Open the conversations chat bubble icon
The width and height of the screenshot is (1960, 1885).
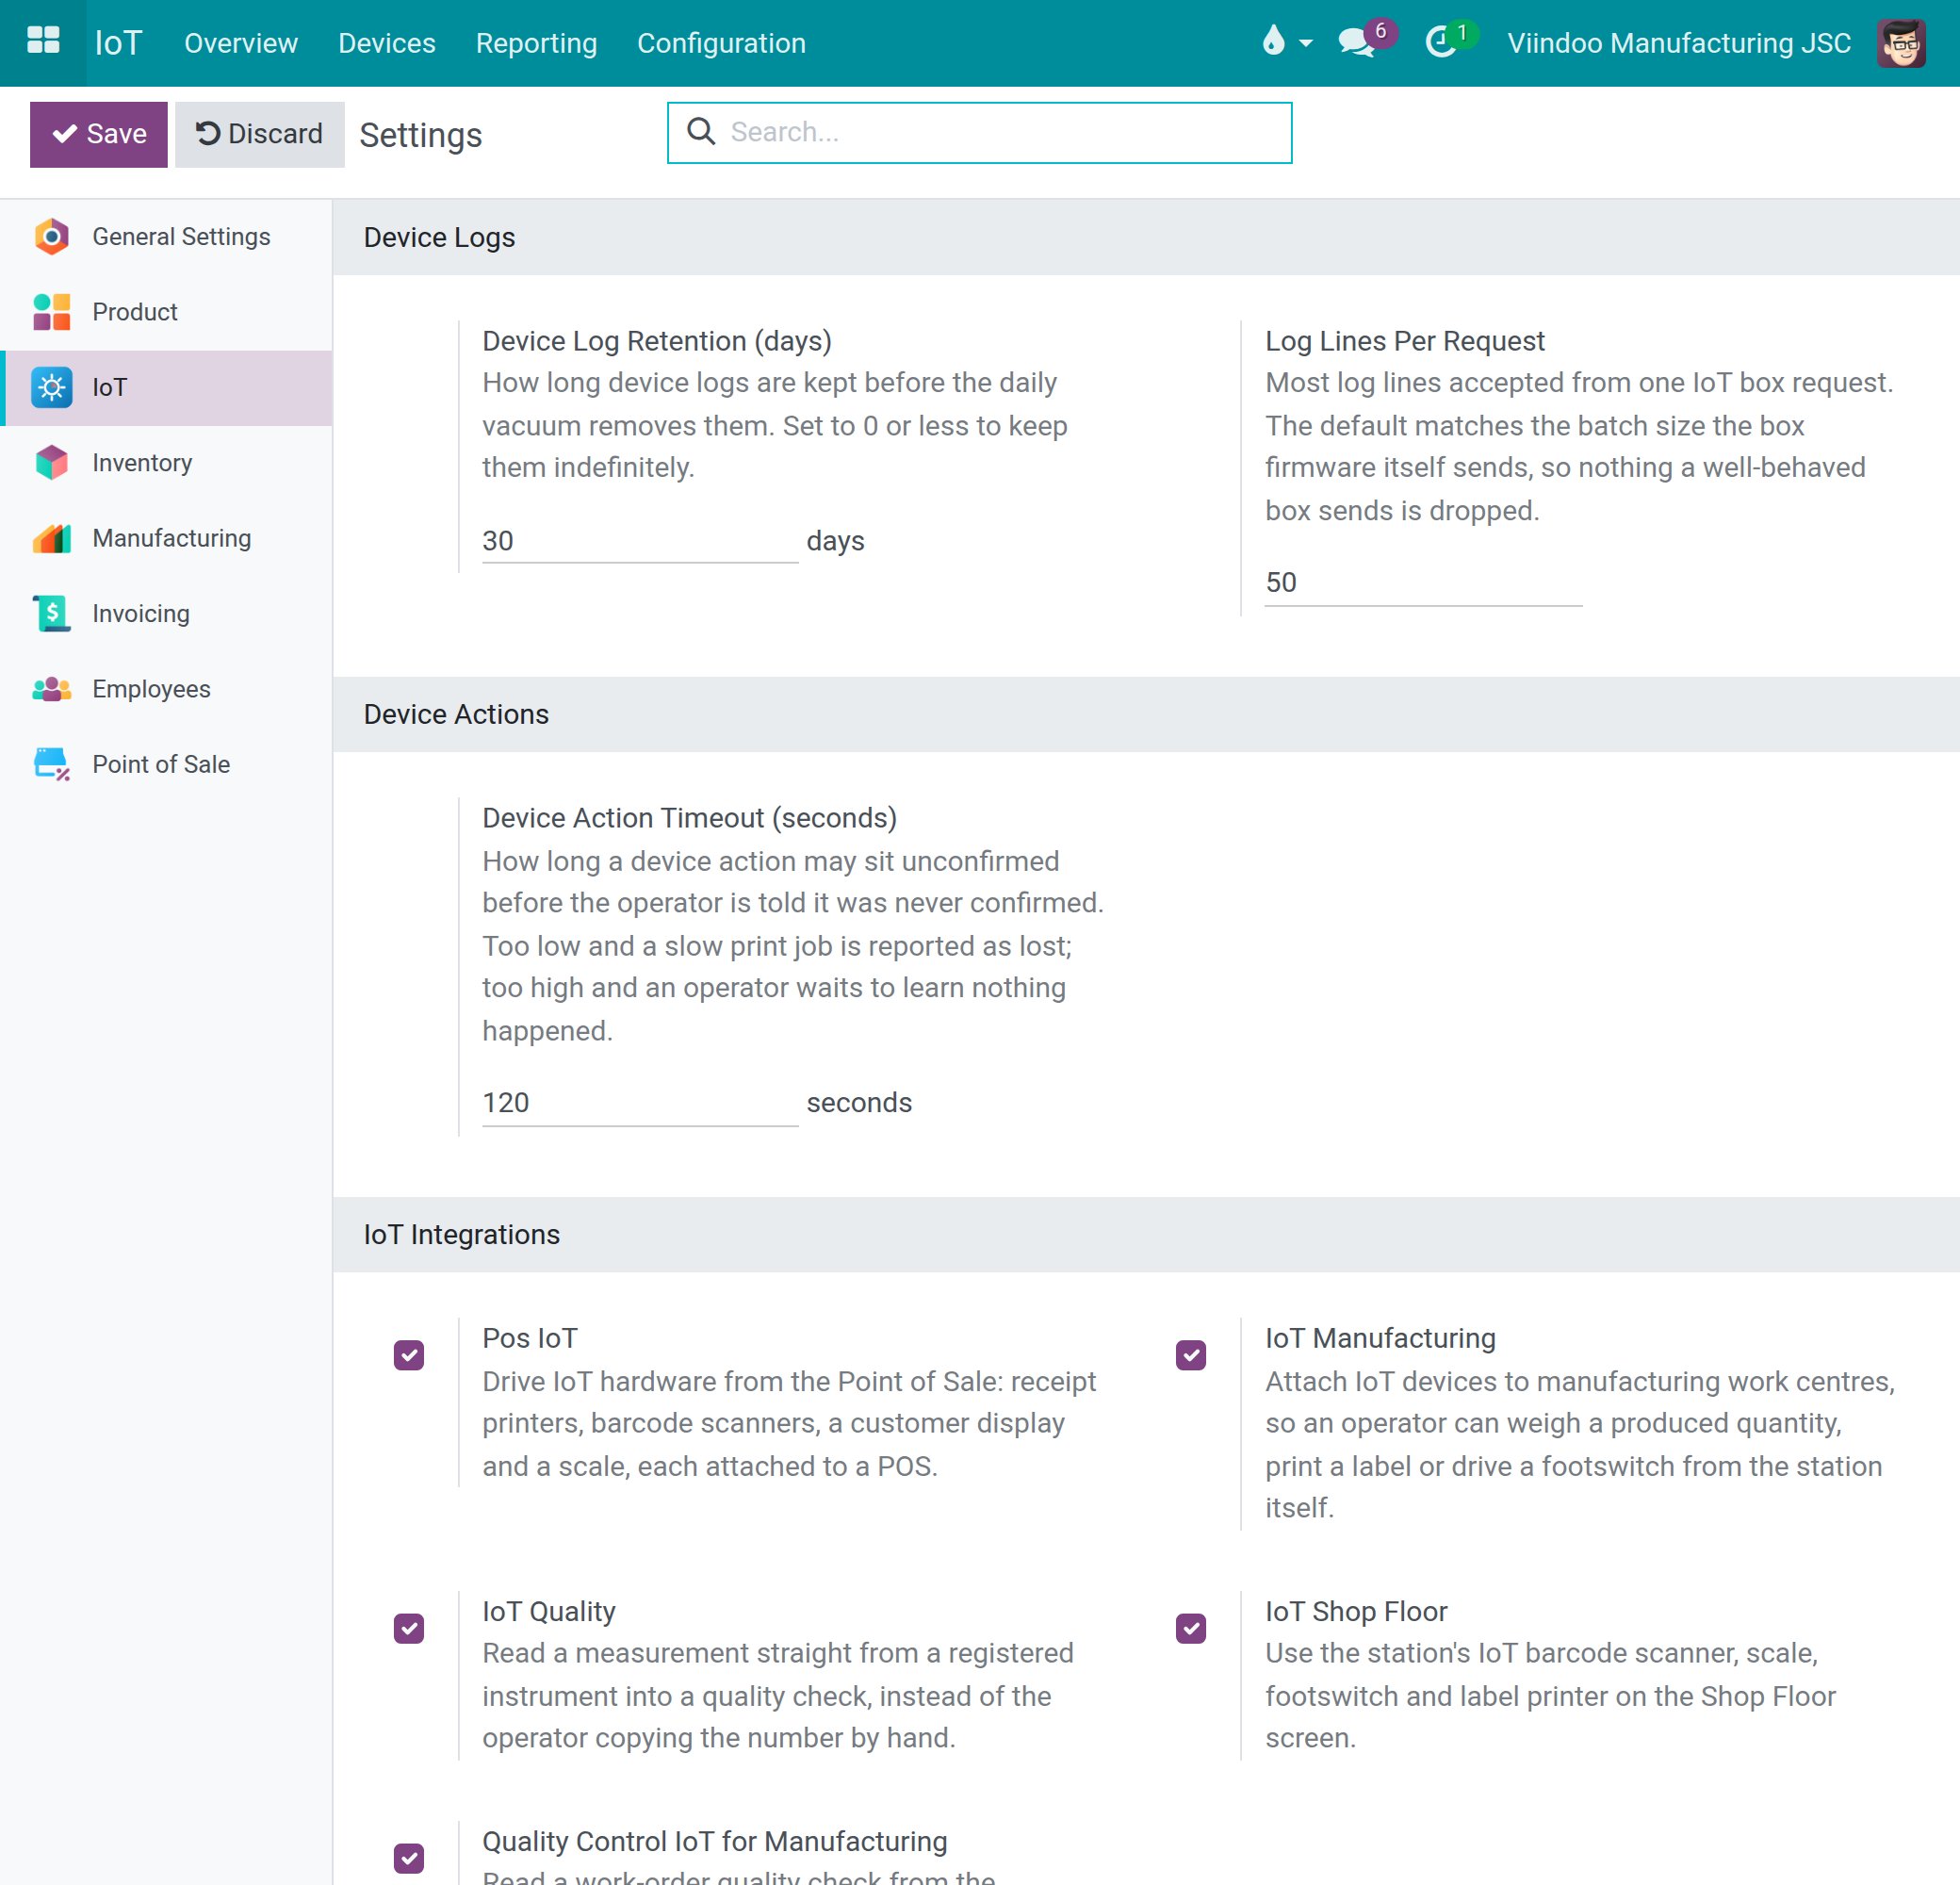point(1355,43)
